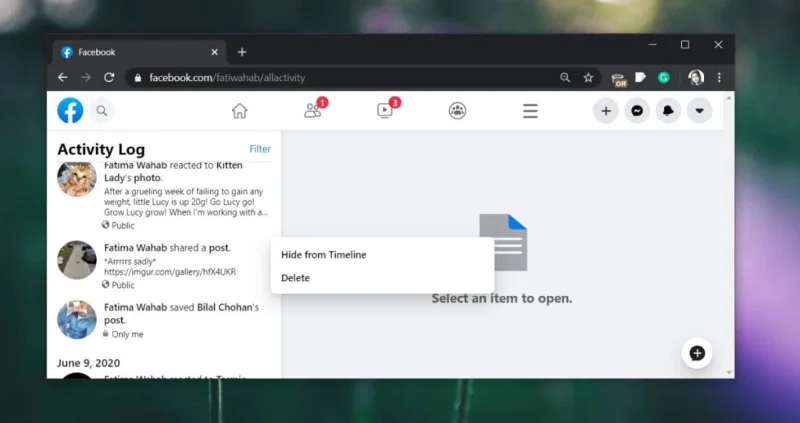Image resolution: width=800 pixels, height=423 pixels.
Task: Click the Create plus button in navbar
Action: tap(606, 111)
